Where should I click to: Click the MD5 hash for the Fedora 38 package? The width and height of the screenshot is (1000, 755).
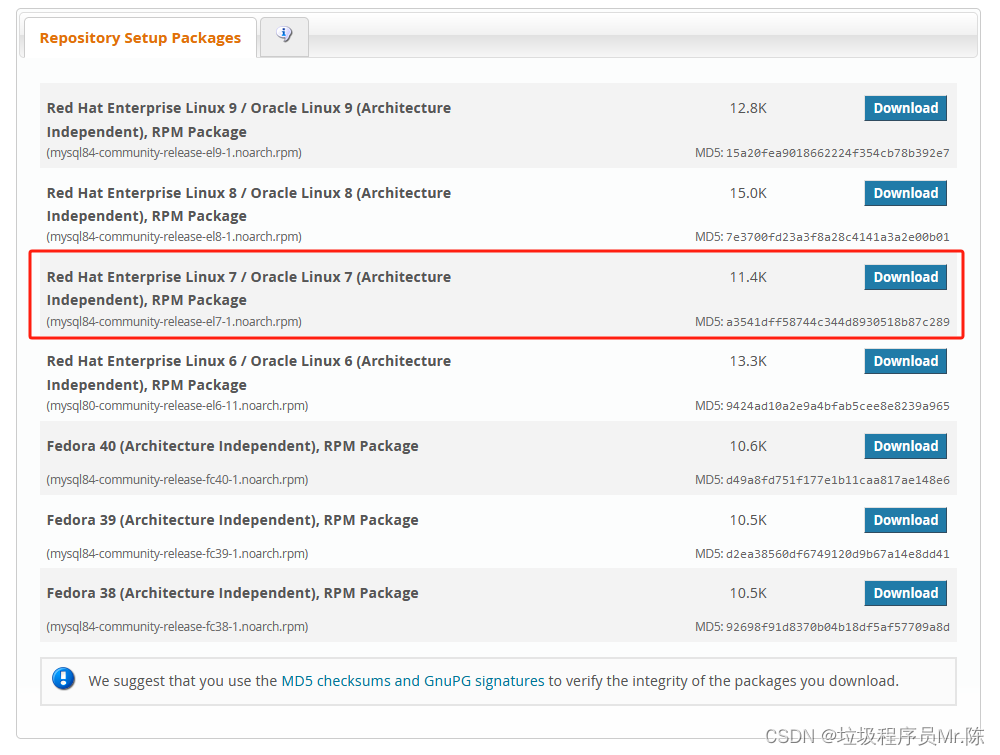click(837, 627)
